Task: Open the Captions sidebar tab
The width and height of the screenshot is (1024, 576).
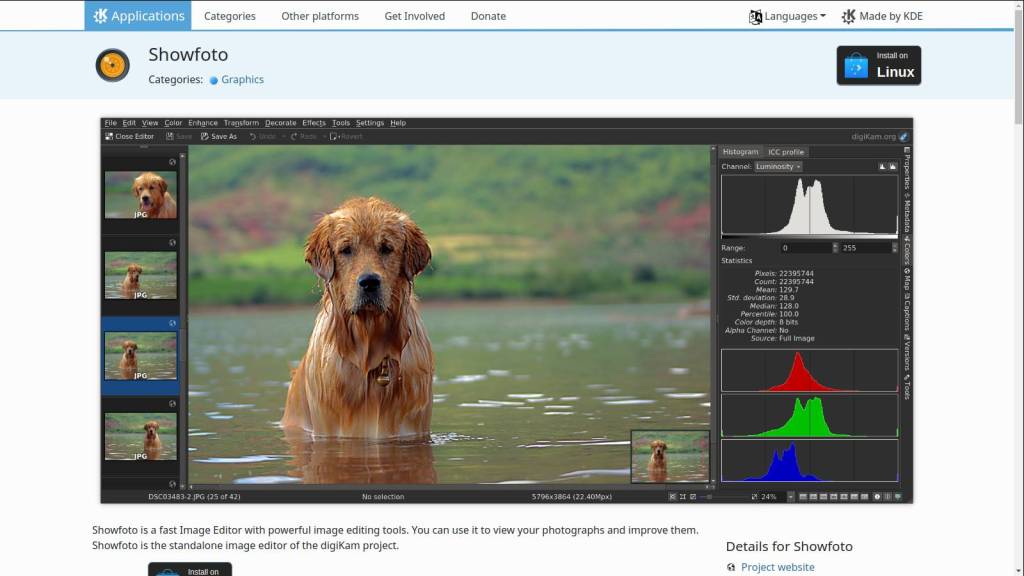Action: (x=907, y=313)
